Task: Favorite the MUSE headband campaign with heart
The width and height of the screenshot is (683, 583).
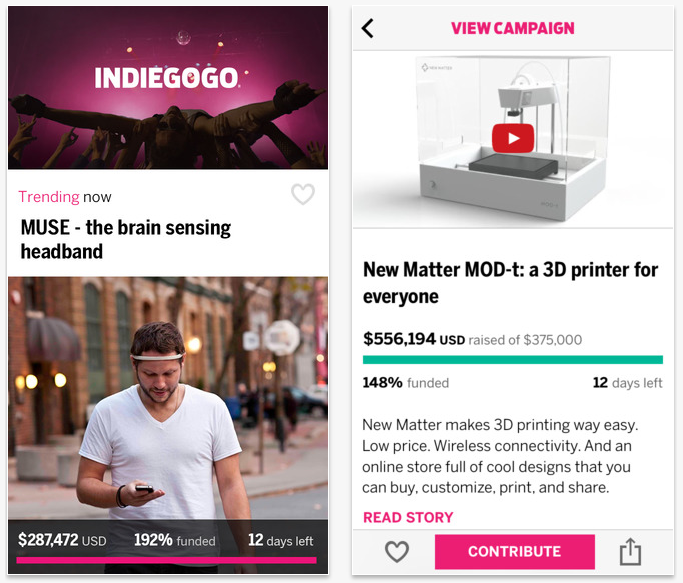Action: pyautogui.click(x=302, y=195)
